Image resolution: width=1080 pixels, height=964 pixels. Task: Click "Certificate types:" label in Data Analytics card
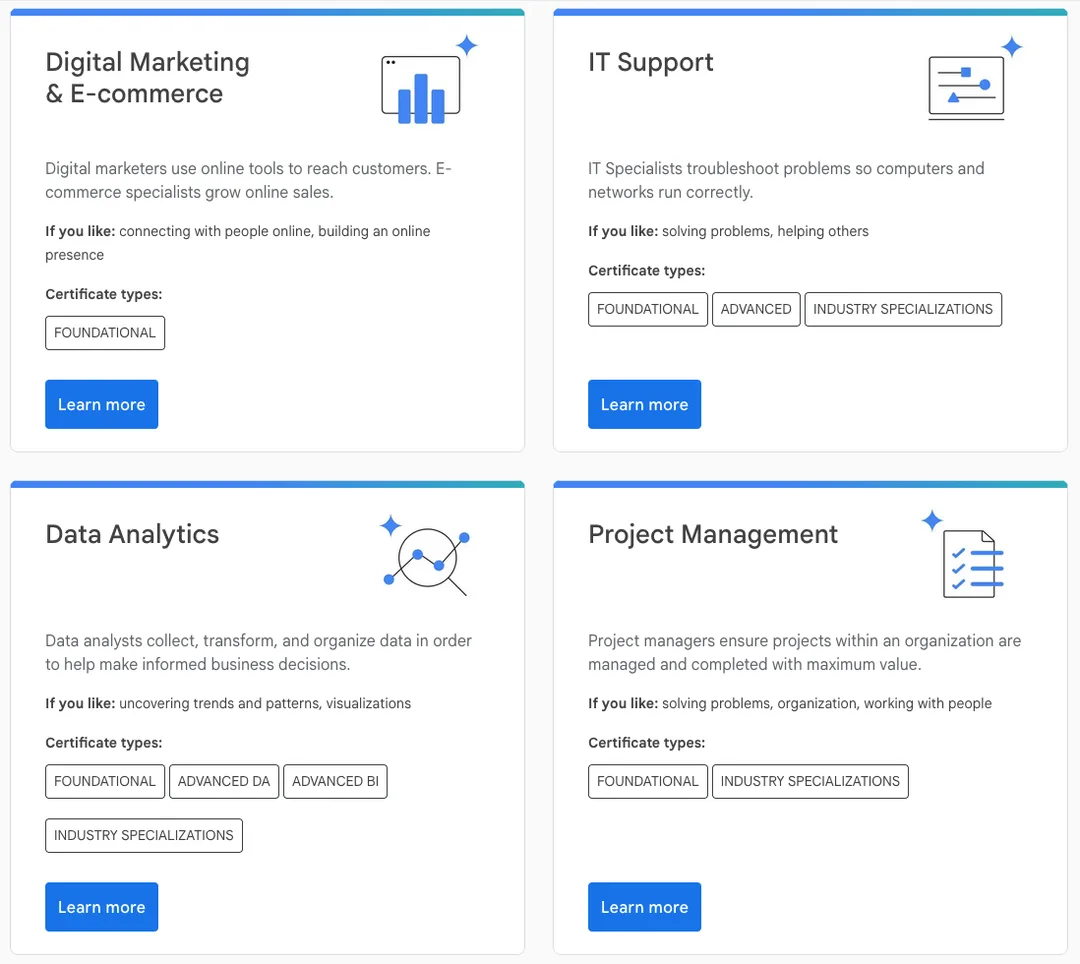point(104,743)
